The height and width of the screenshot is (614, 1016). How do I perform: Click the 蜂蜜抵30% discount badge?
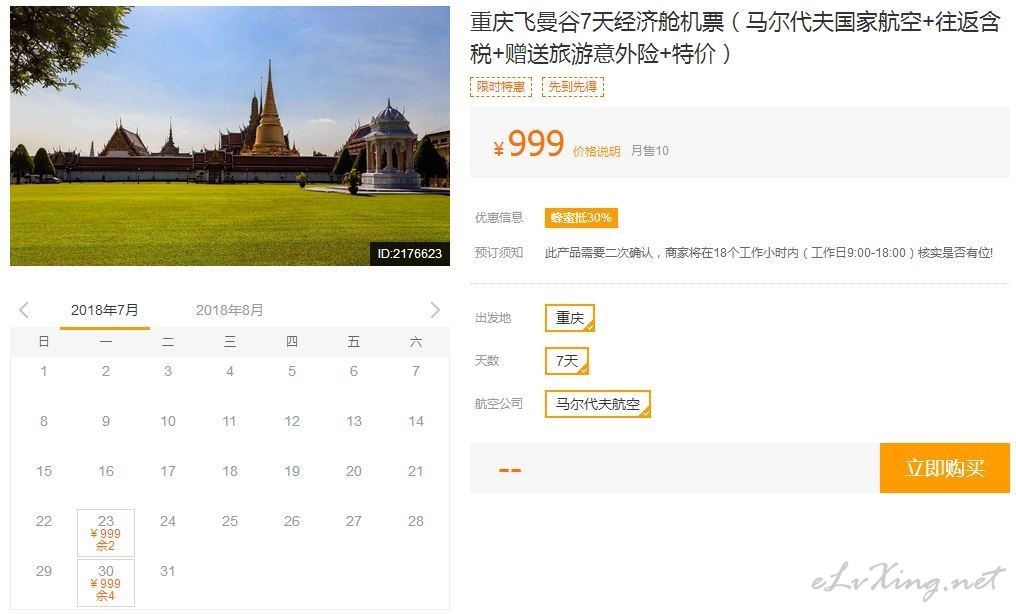click(x=581, y=218)
